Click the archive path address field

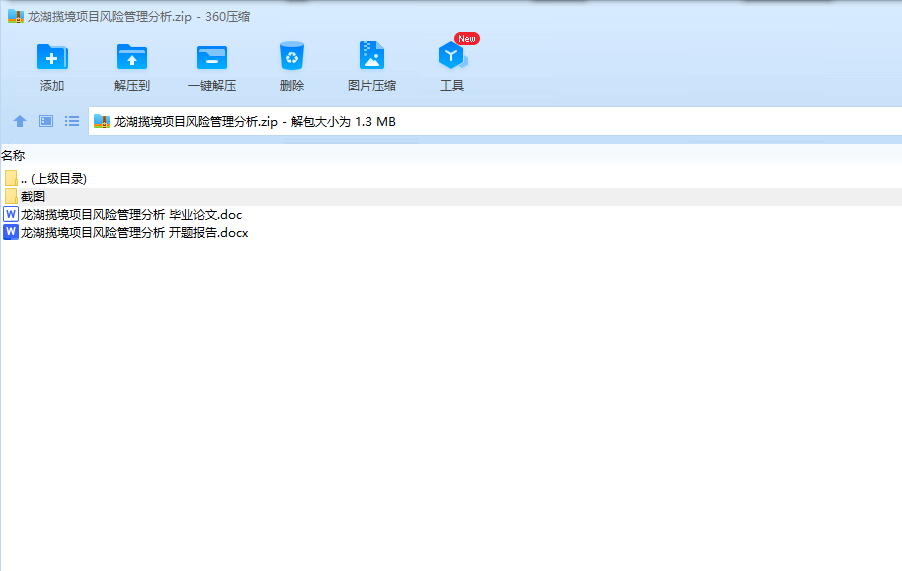pyautogui.click(x=495, y=121)
